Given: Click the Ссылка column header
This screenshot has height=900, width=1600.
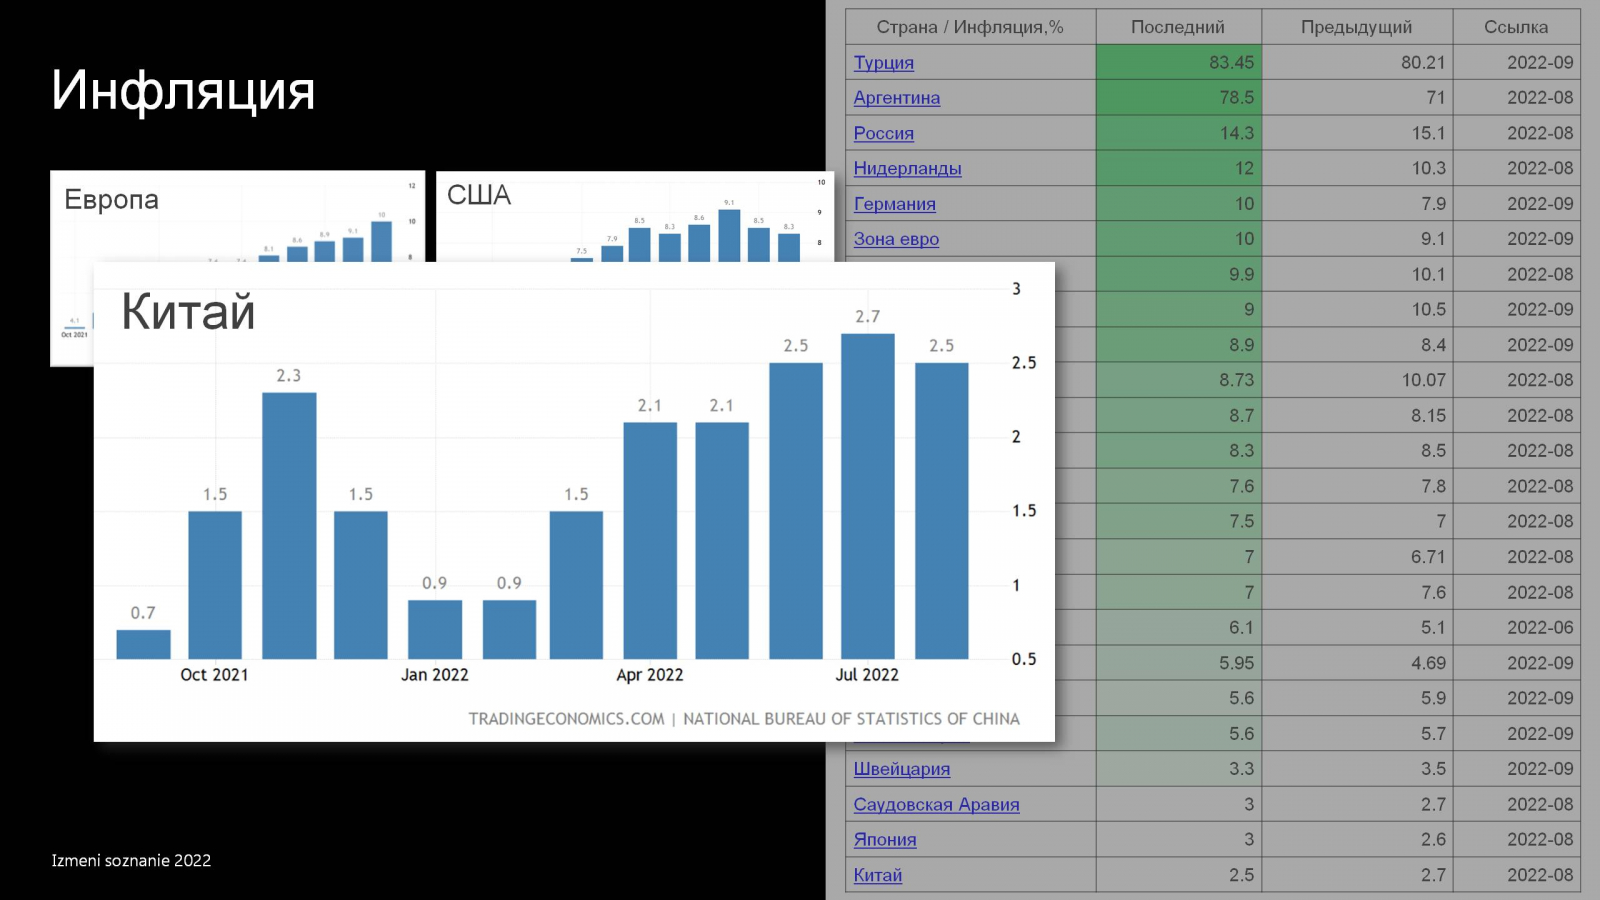Looking at the screenshot, I should [1516, 27].
